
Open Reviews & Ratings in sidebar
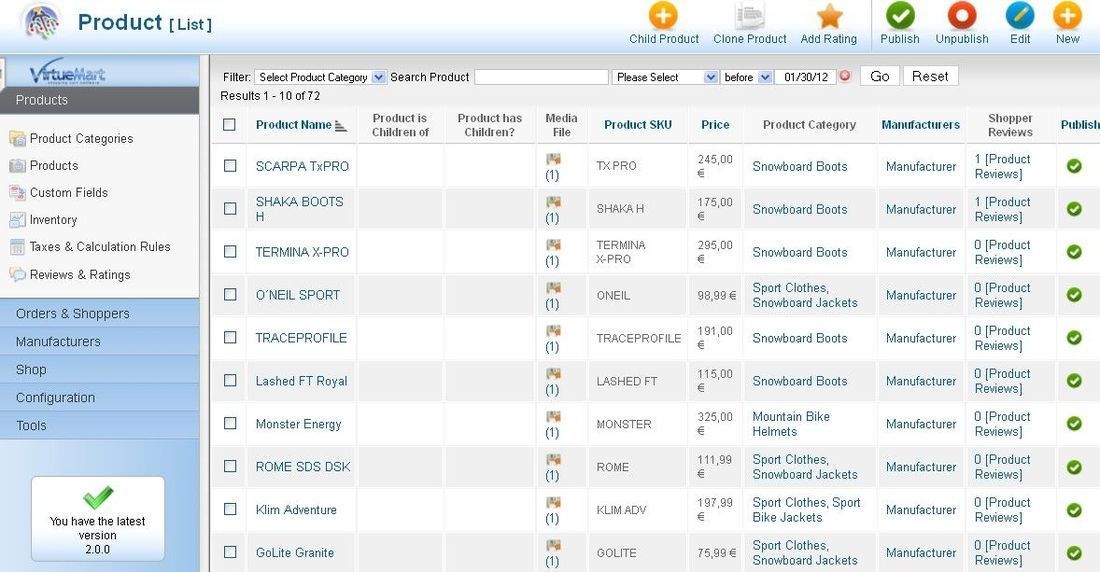pos(80,274)
